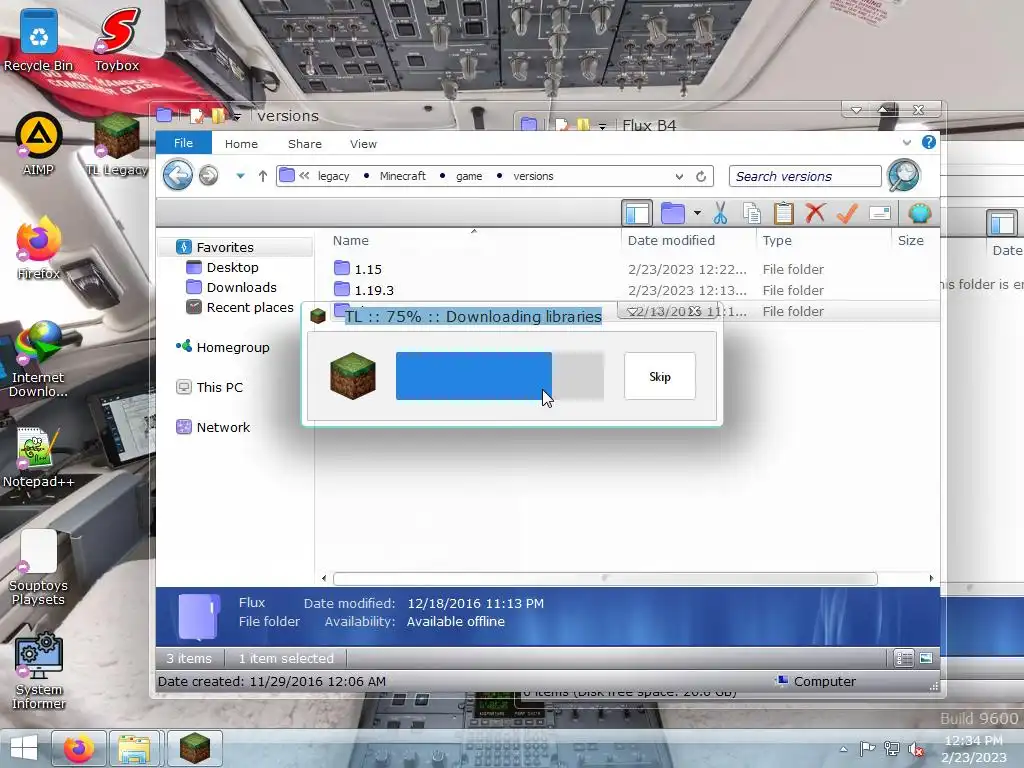Launch AIMP from the desktop

(39, 144)
